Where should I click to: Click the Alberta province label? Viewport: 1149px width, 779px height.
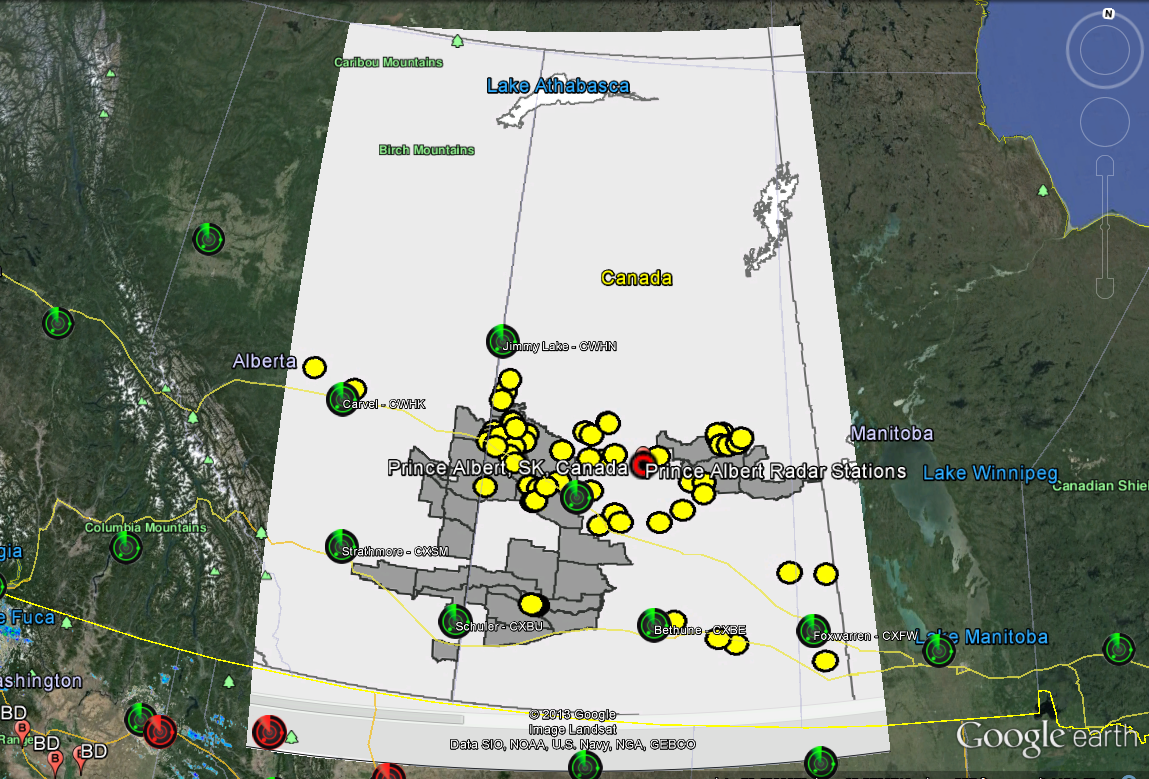point(264,361)
